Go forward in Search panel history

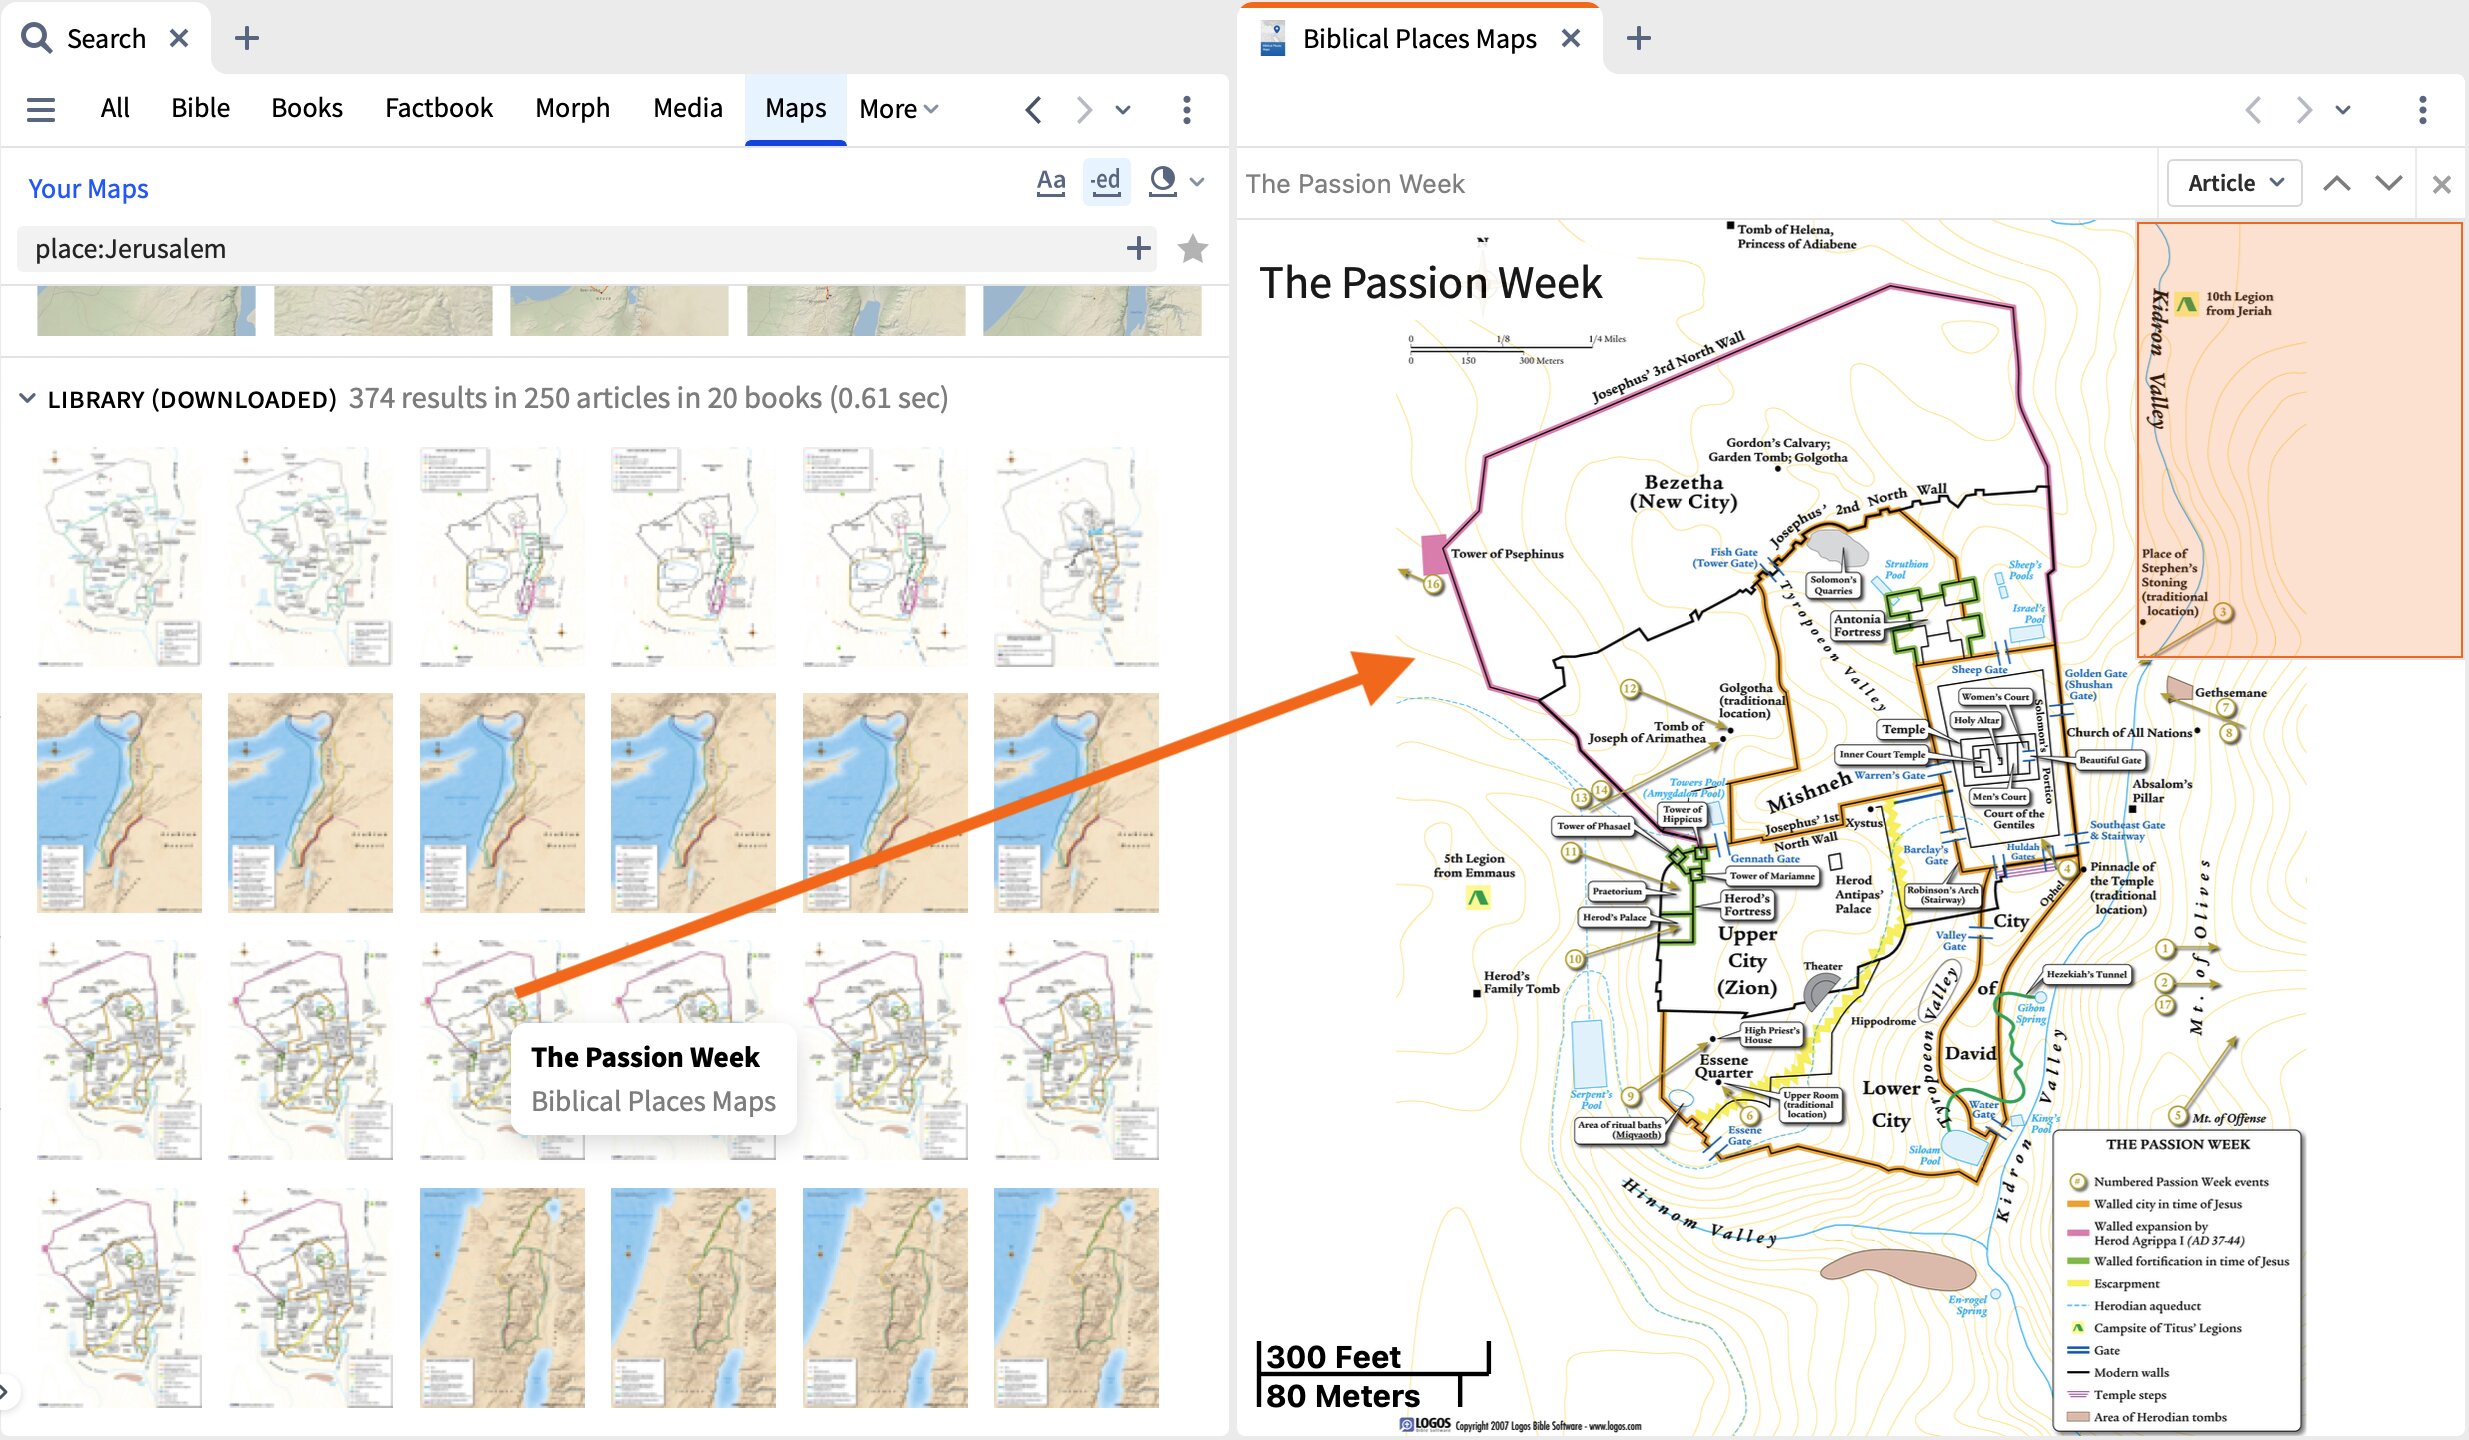click(1083, 109)
